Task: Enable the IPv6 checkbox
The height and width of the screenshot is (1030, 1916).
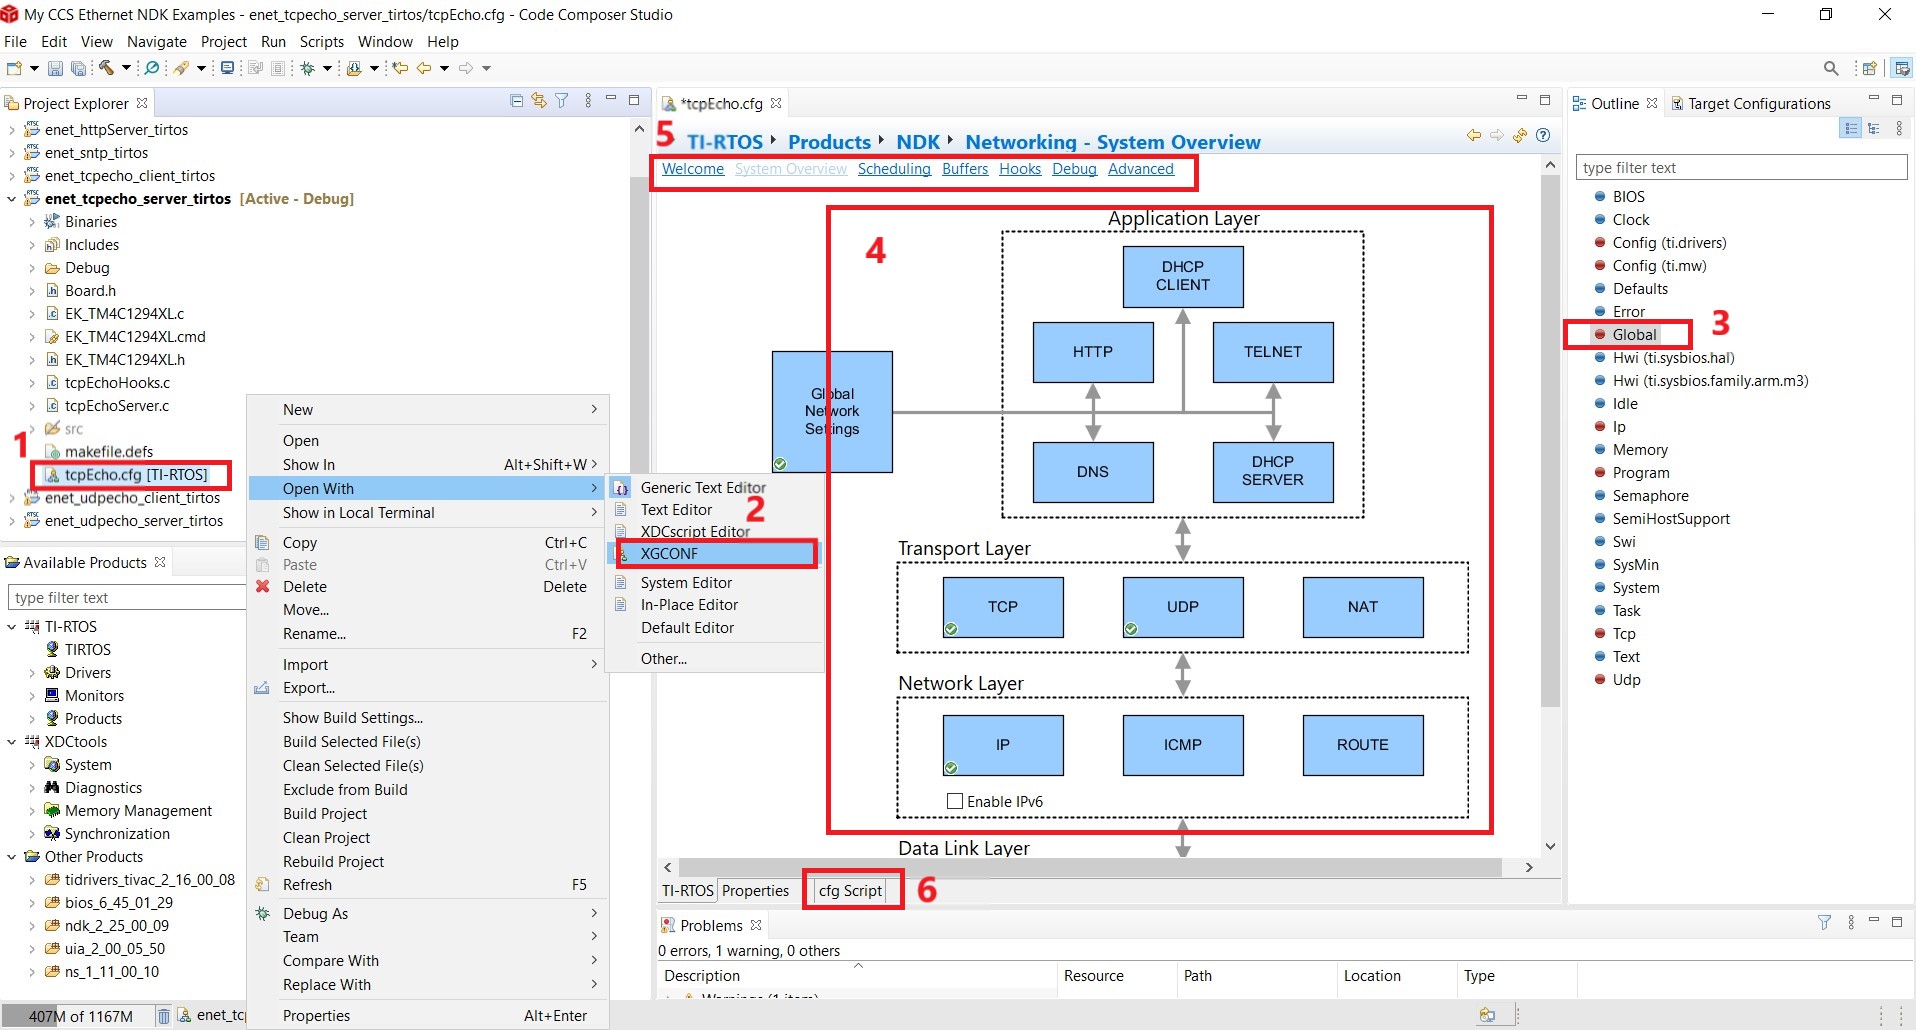Action: click(955, 801)
